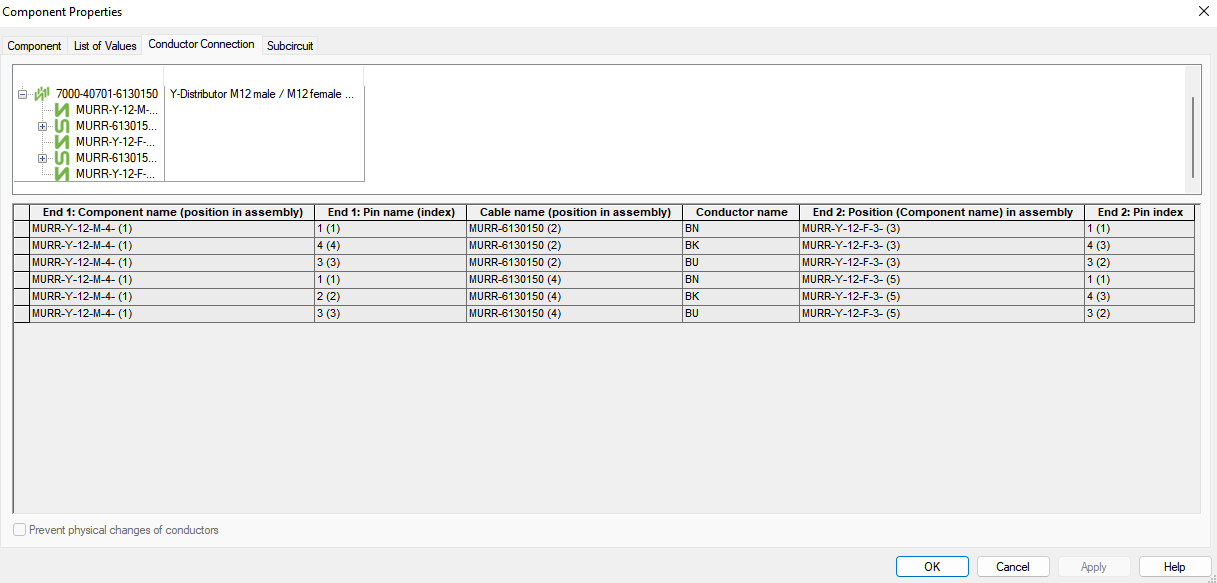The width and height of the screenshot is (1217, 583).
Task: Click cable cell MURR-6130150 (2) in the BU row
Action: coord(575,263)
